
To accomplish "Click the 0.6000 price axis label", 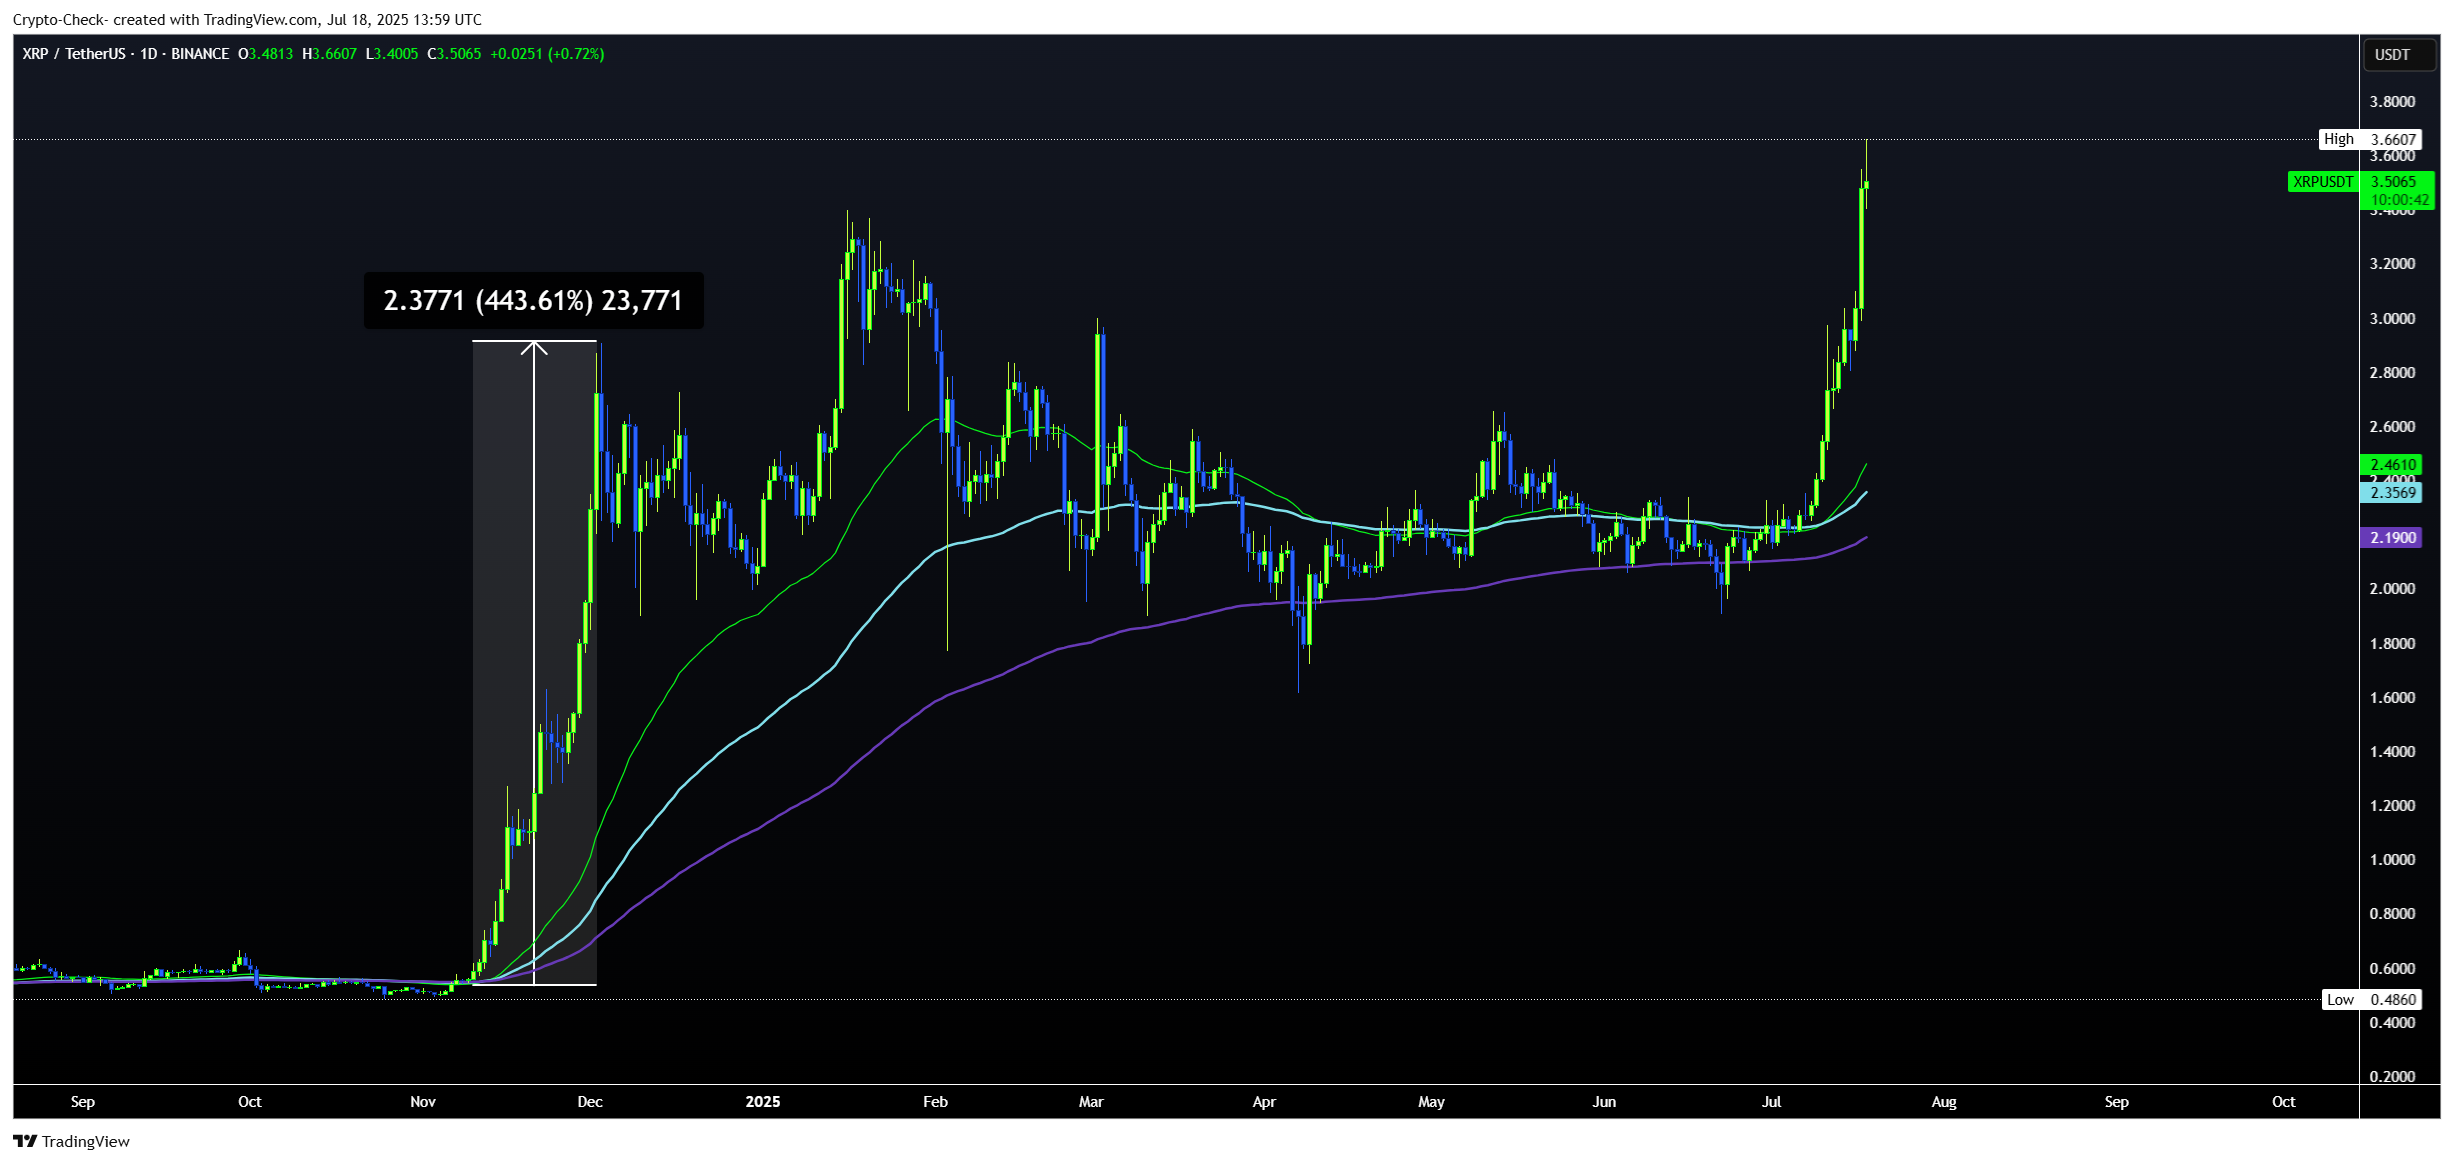I will [x=2393, y=968].
